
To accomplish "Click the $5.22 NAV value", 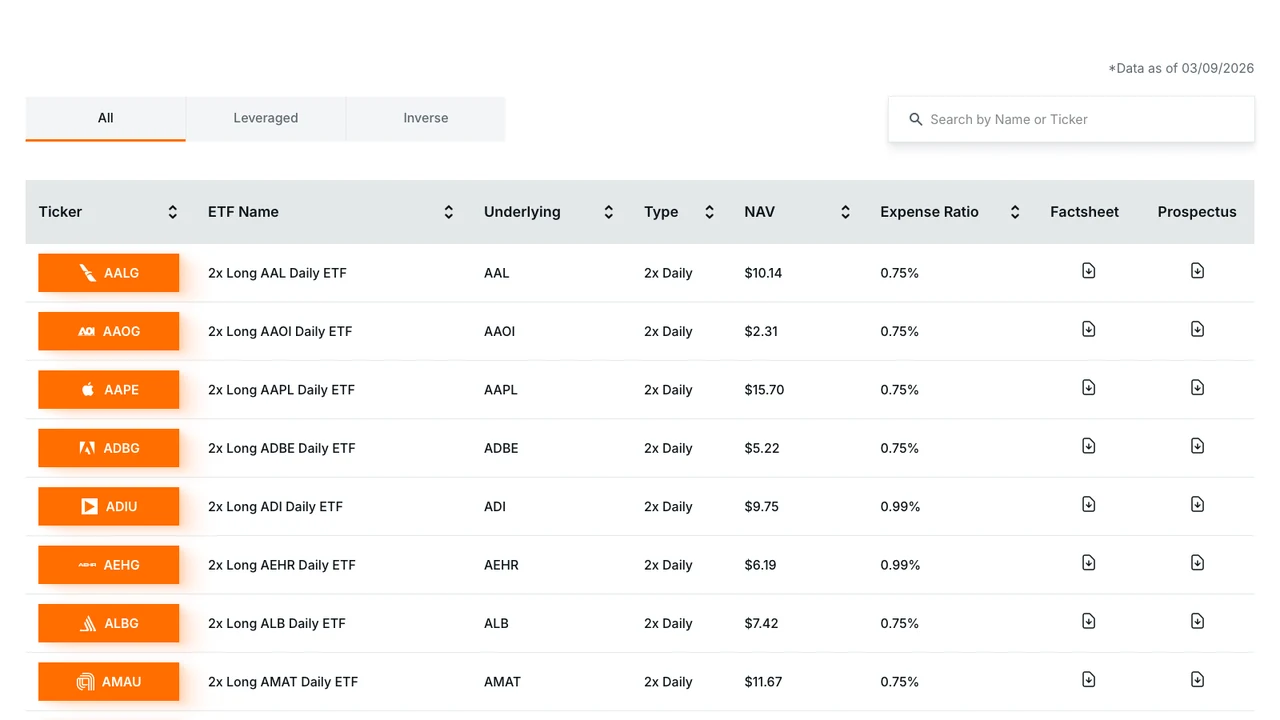I will tap(762, 448).
